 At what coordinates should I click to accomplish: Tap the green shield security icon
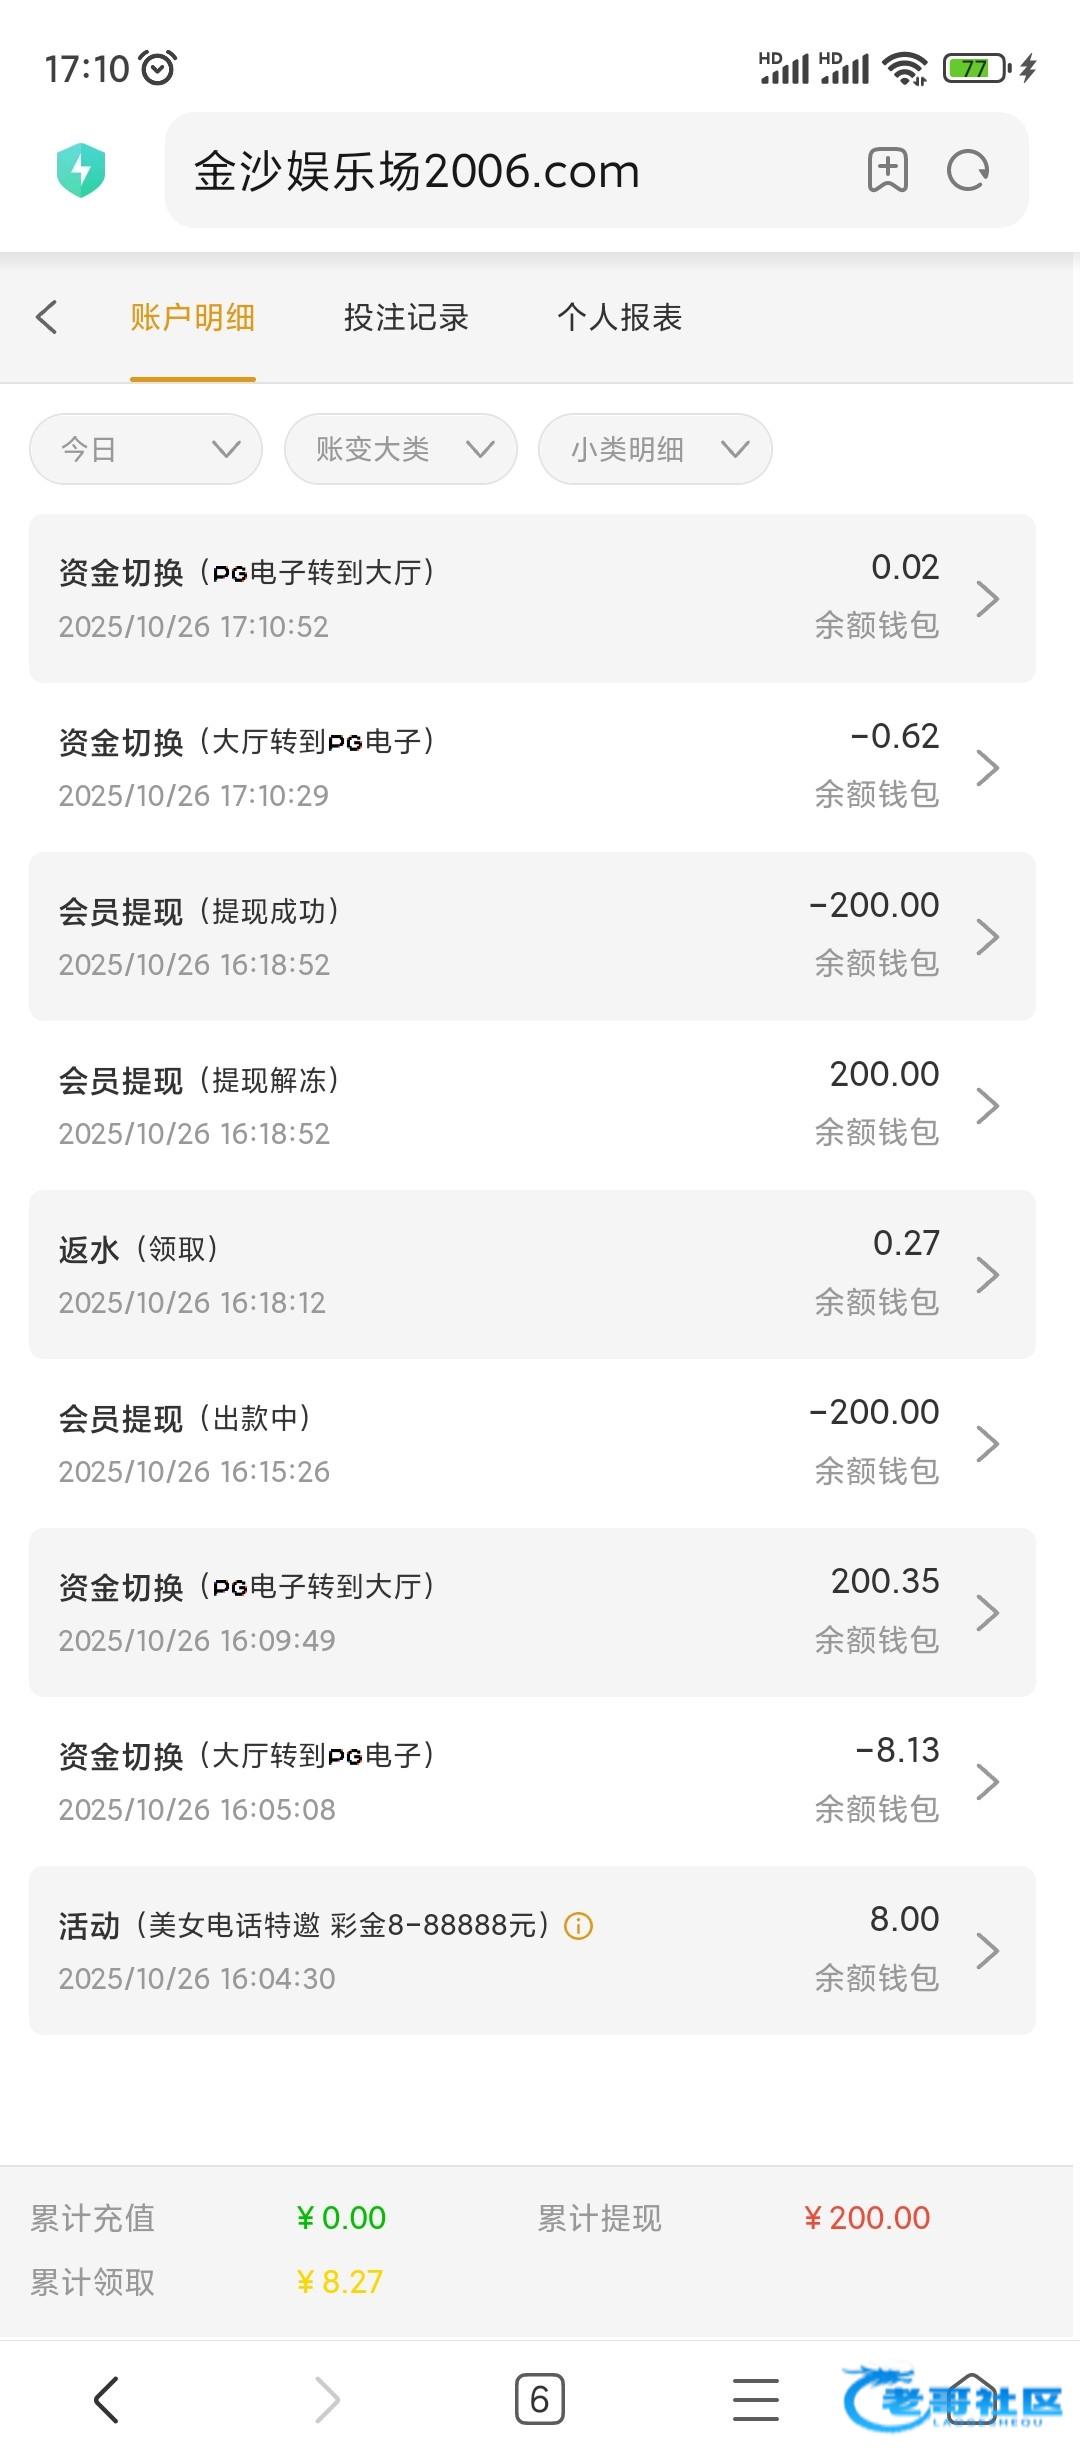(81, 170)
